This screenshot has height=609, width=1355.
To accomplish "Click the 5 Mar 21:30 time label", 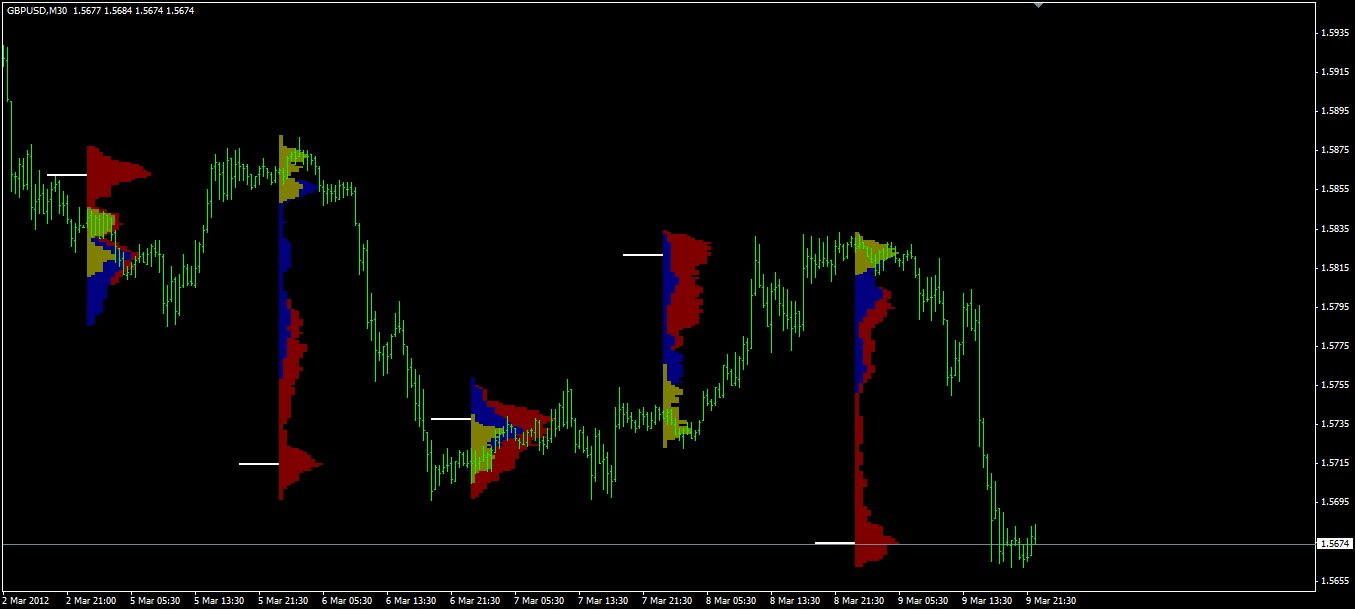I will (283, 601).
